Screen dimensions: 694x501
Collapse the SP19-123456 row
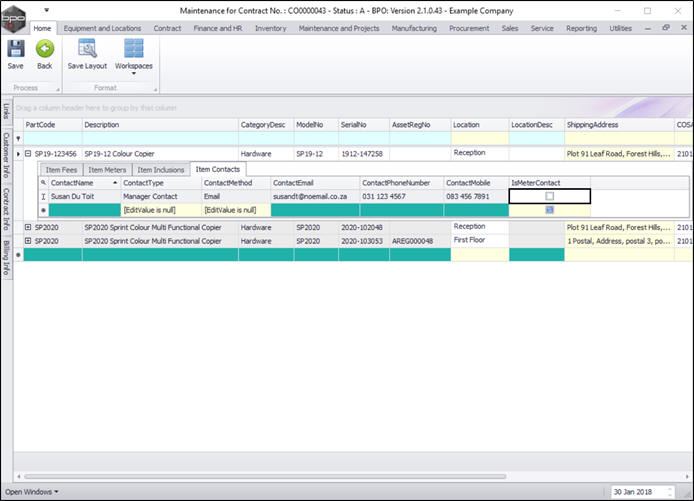[28, 154]
